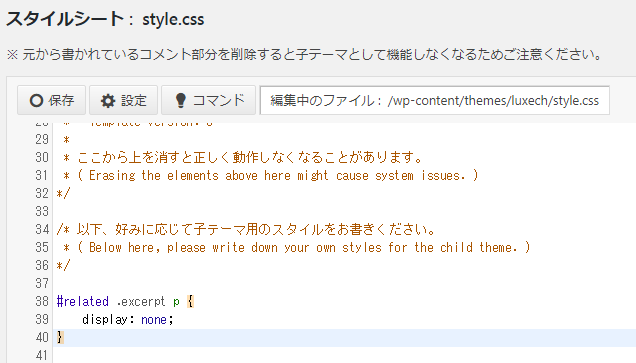Click the .excerpt class selector text

(141, 302)
